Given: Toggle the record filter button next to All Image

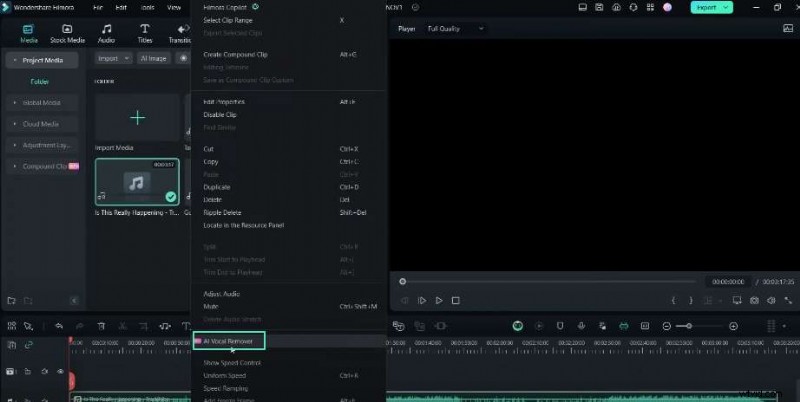Looking at the screenshot, I should pyautogui.click(x=183, y=58).
